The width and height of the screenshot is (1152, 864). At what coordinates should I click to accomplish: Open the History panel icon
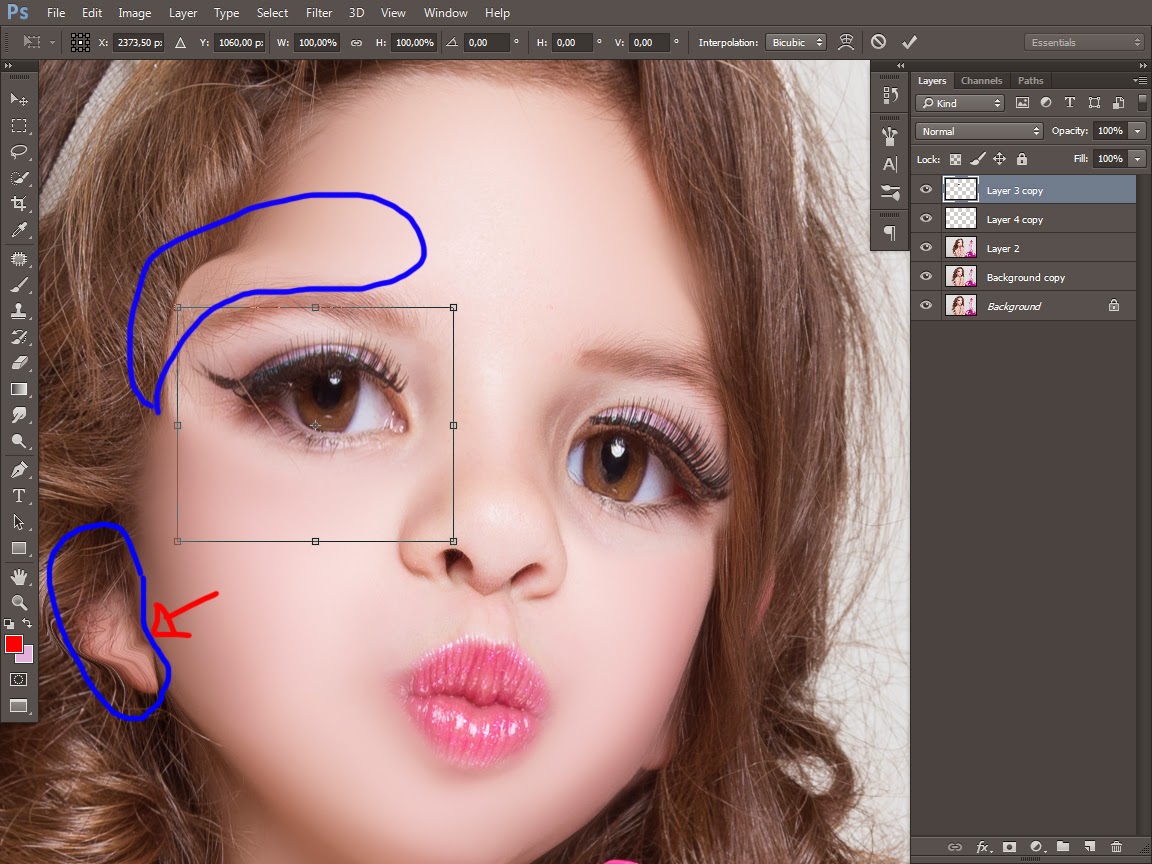click(x=890, y=95)
